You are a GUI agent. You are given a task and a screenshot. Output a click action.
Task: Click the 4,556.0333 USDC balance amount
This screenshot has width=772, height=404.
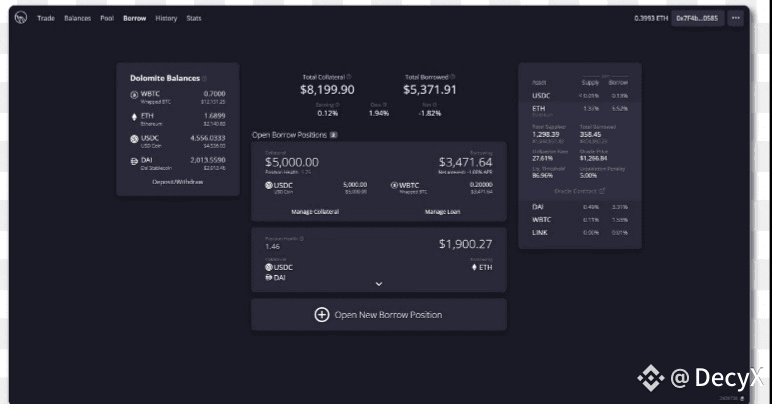click(208, 138)
